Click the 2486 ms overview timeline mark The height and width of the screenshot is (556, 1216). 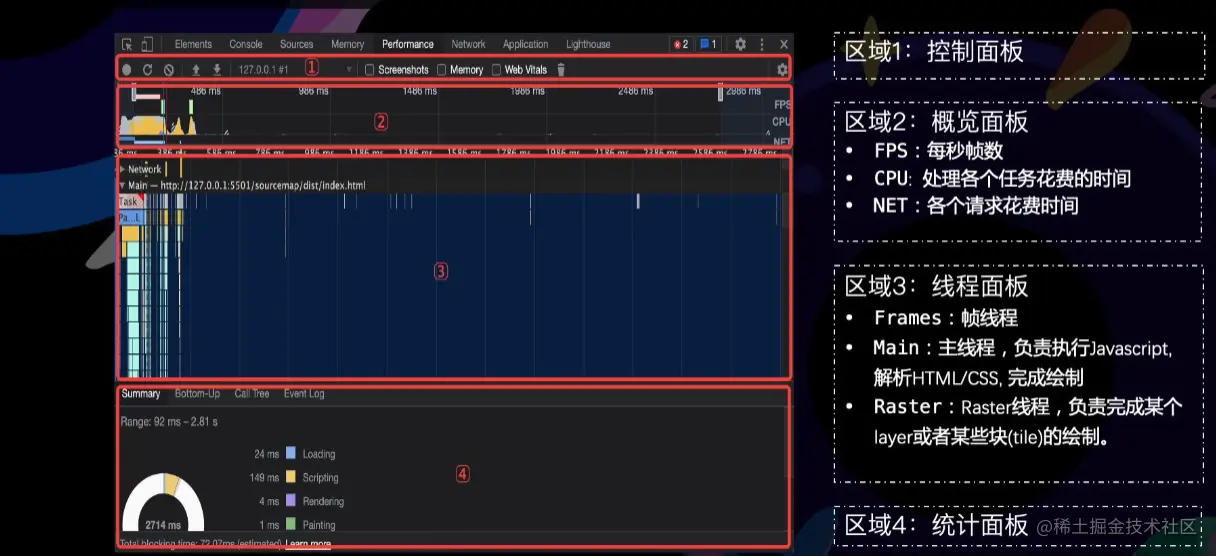(x=635, y=91)
